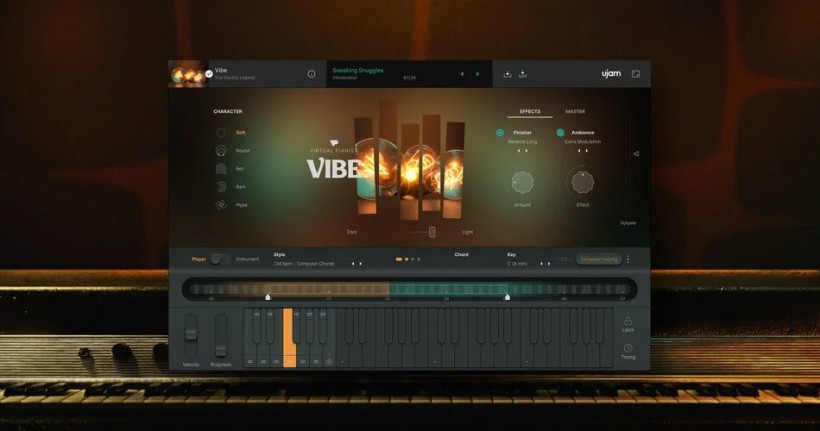Open the info icon beside Vibe
Image resolution: width=820 pixels, height=431 pixels.
(311, 74)
